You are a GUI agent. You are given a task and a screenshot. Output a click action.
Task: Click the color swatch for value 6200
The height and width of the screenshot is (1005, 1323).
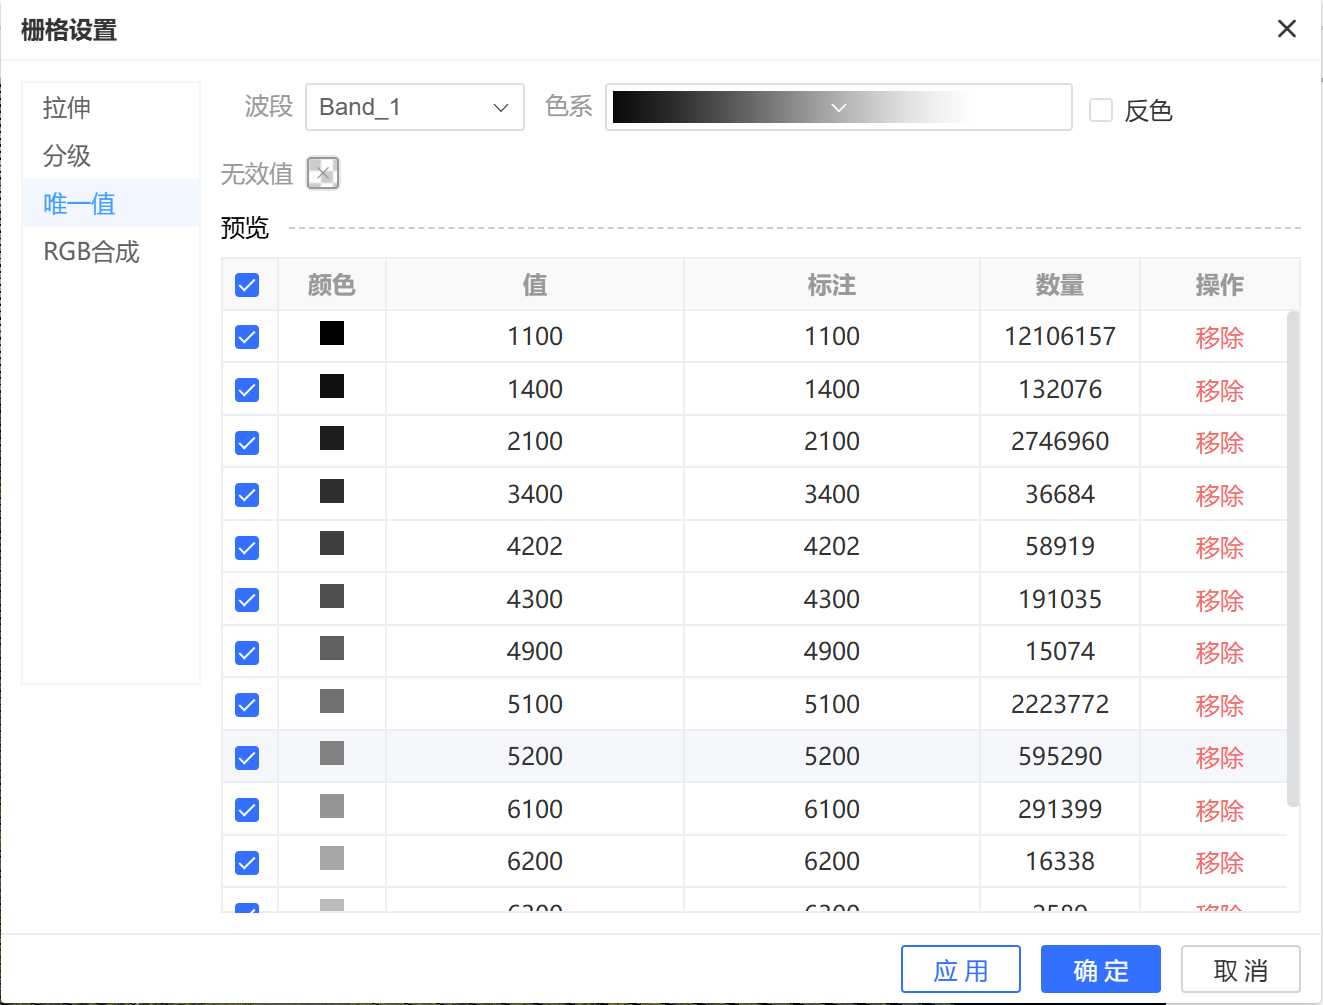point(332,858)
